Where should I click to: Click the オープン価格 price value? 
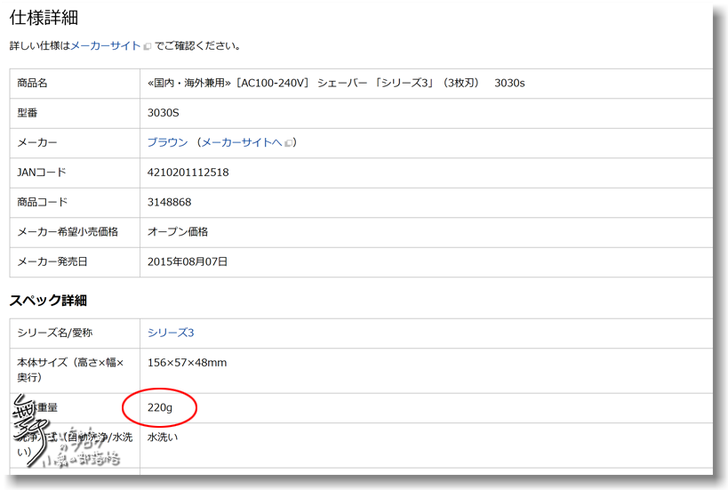point(177,232)
